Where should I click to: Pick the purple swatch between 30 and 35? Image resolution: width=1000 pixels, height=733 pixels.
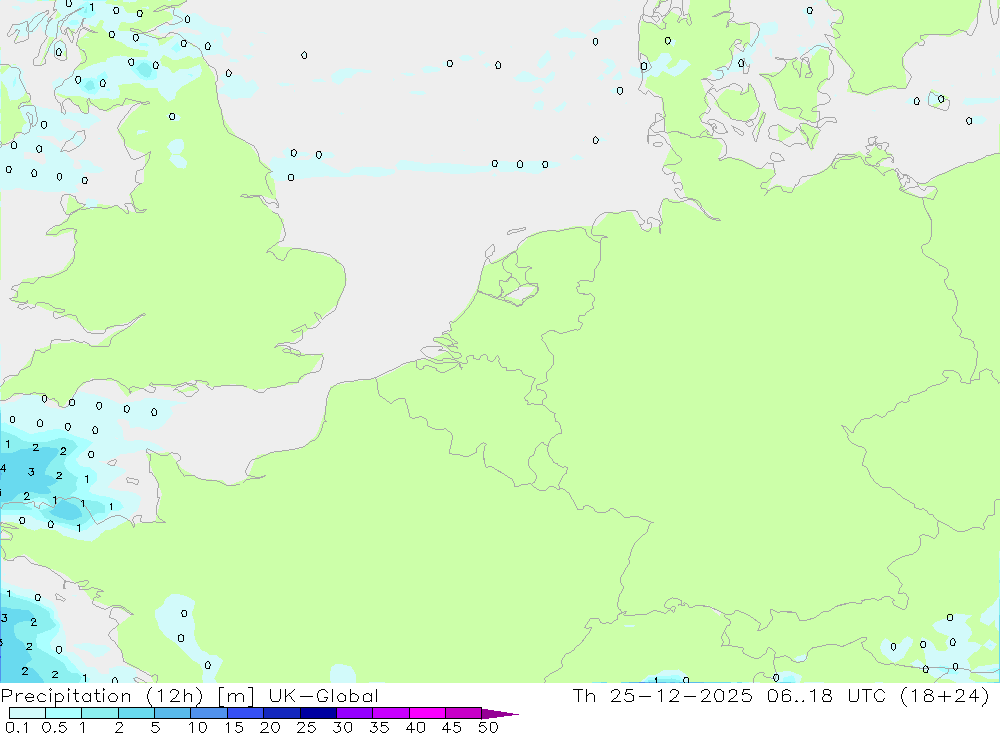click(354, 713)
